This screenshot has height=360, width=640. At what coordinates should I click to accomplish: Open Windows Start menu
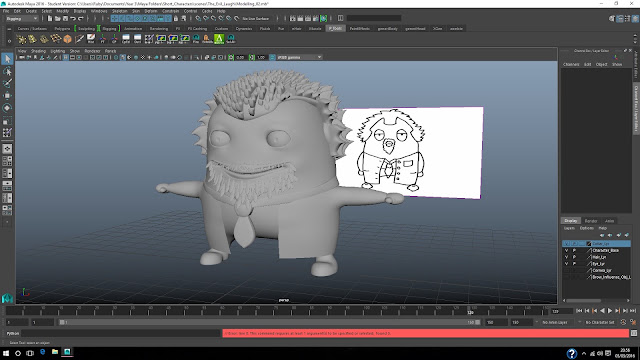(x=6, y=353)
